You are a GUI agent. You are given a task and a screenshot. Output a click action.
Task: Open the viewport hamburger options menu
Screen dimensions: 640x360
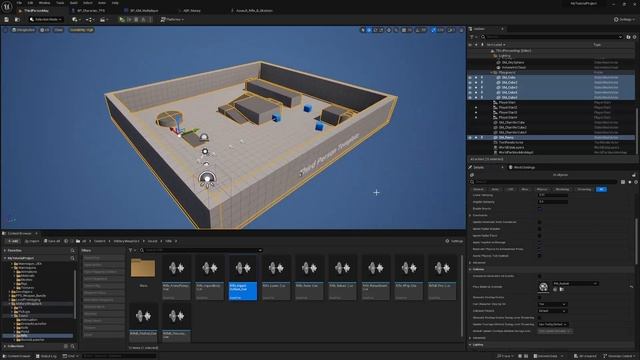pos(6,30)
